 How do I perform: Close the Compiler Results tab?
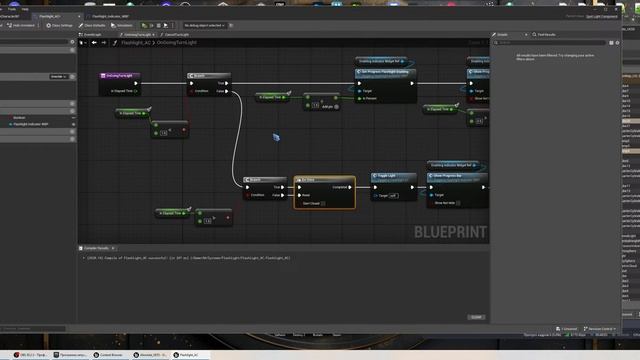pos(113,248)
